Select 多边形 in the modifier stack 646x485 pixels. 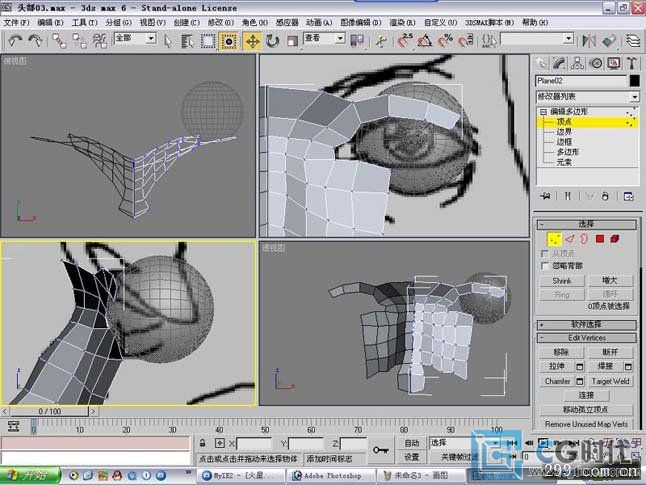568,152
